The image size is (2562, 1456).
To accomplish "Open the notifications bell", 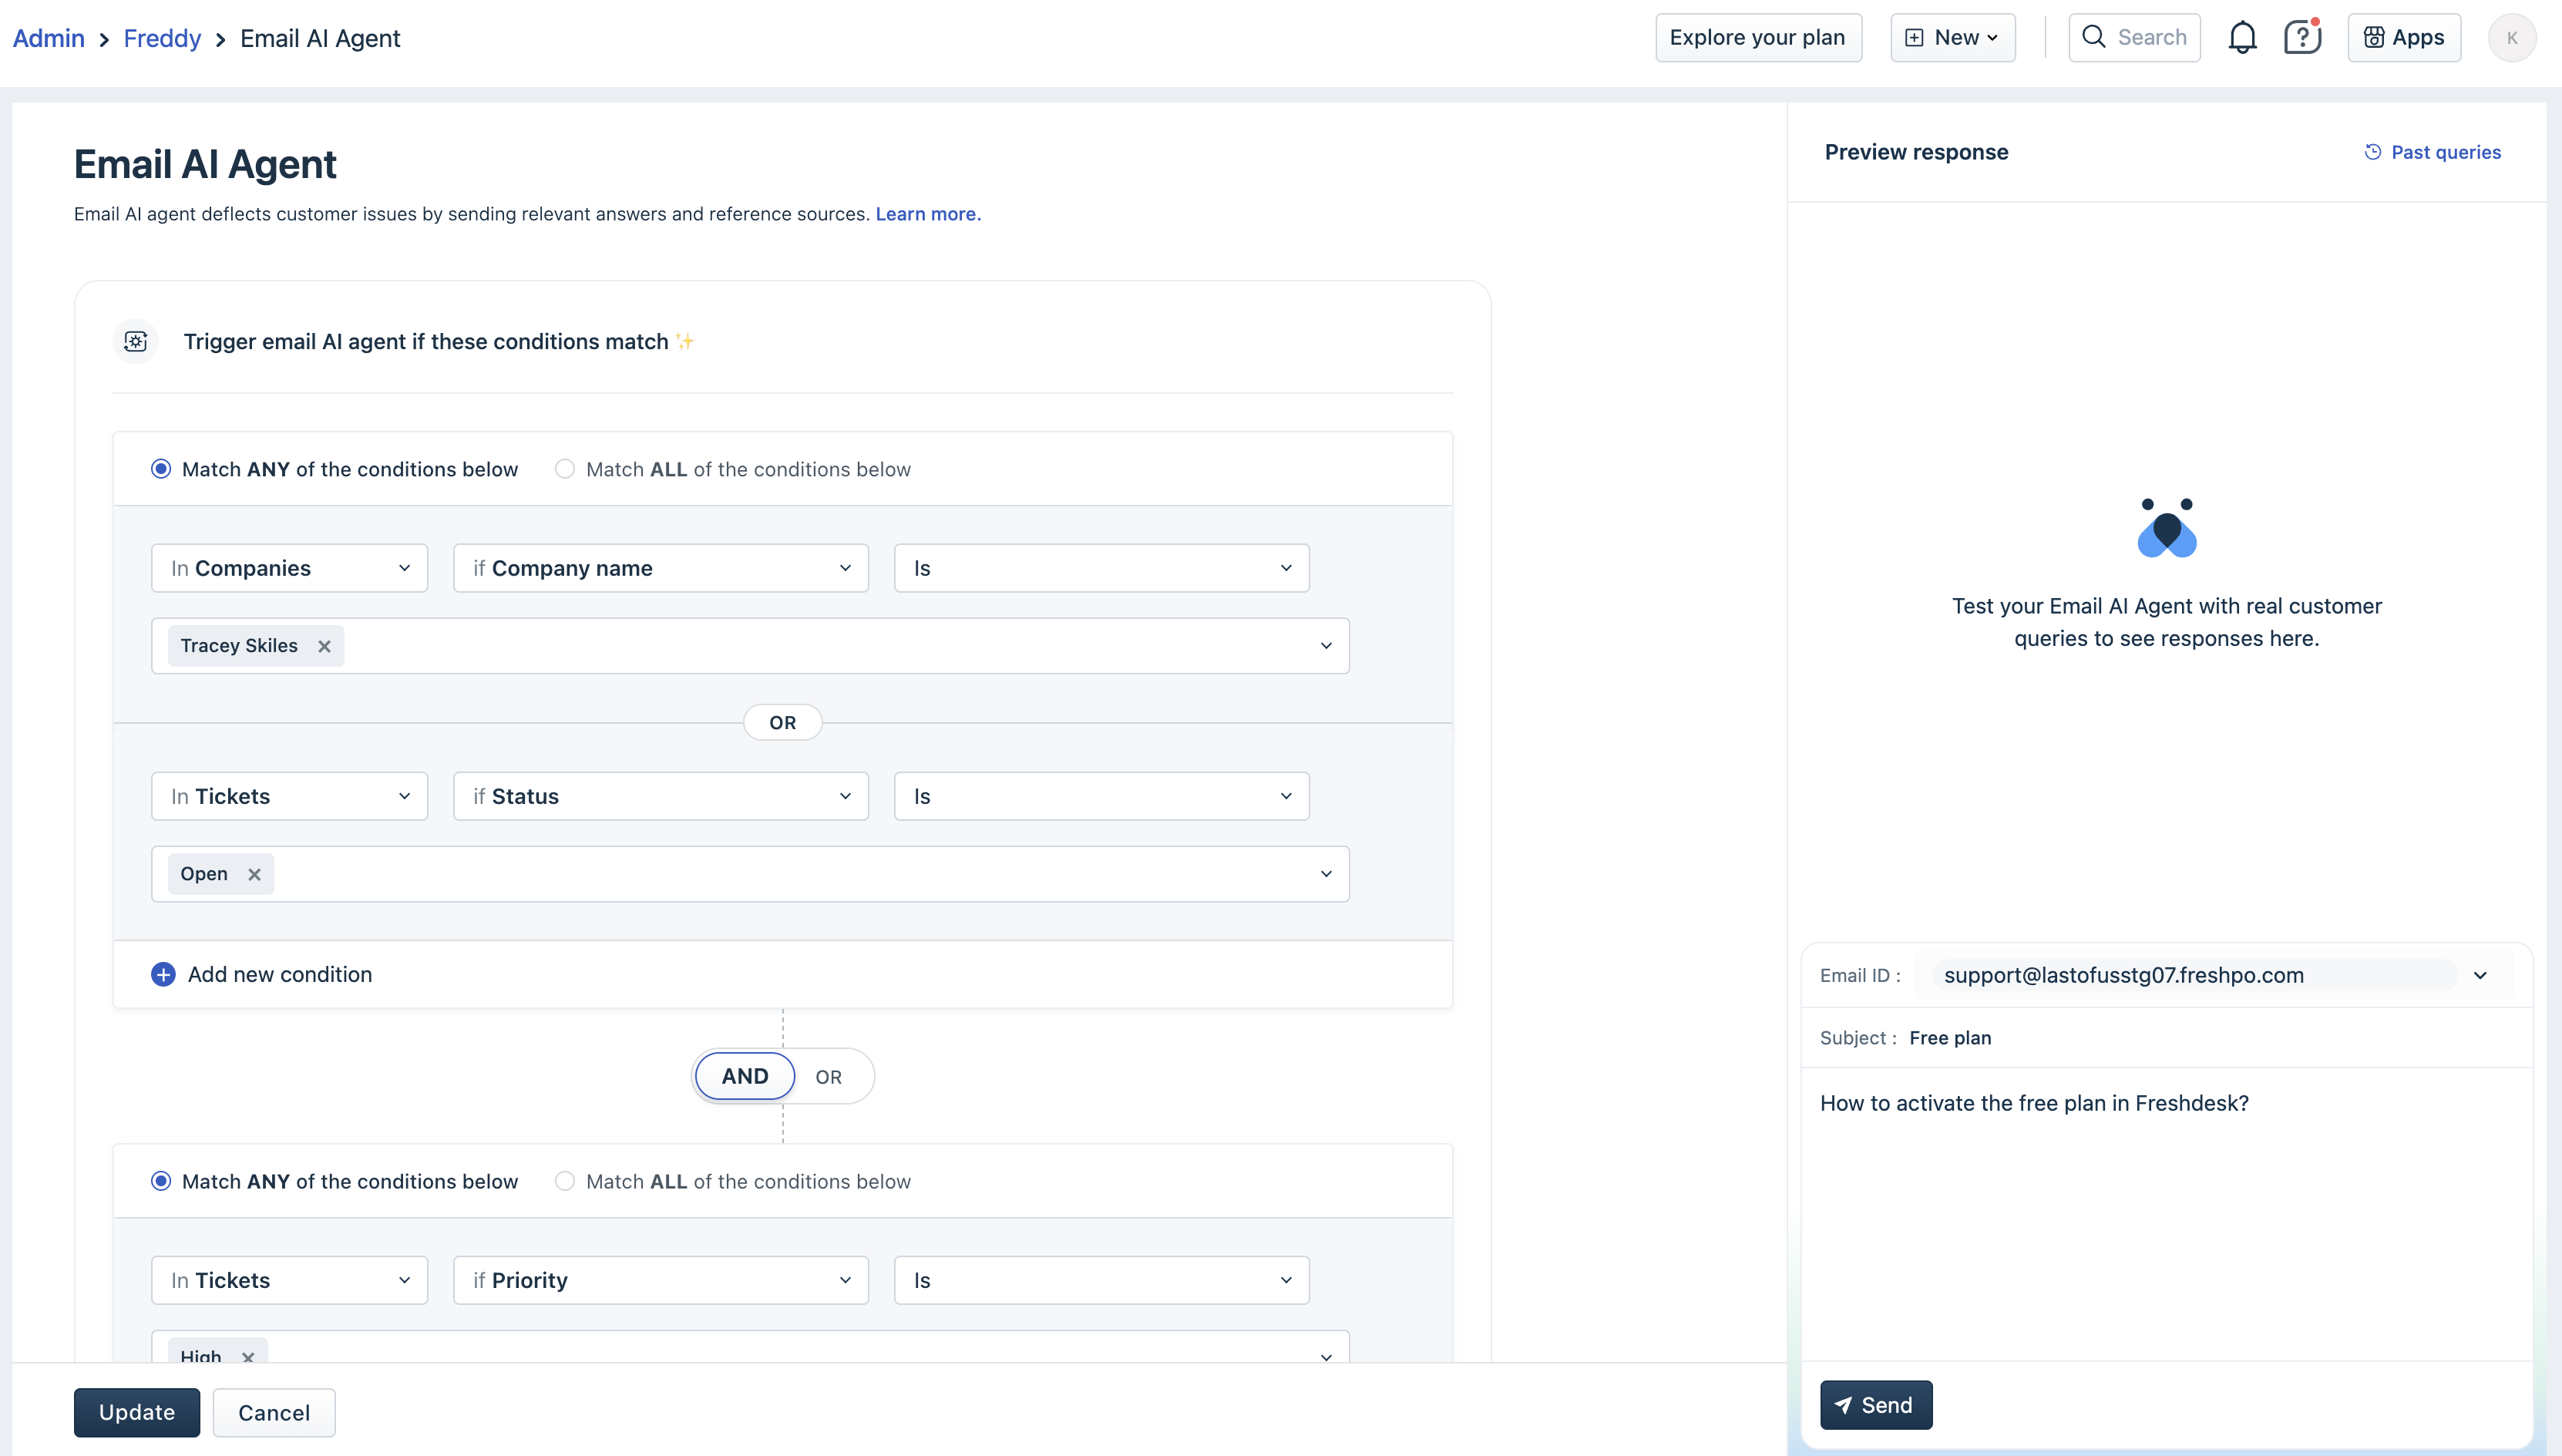I will [x=2242, y=38].
